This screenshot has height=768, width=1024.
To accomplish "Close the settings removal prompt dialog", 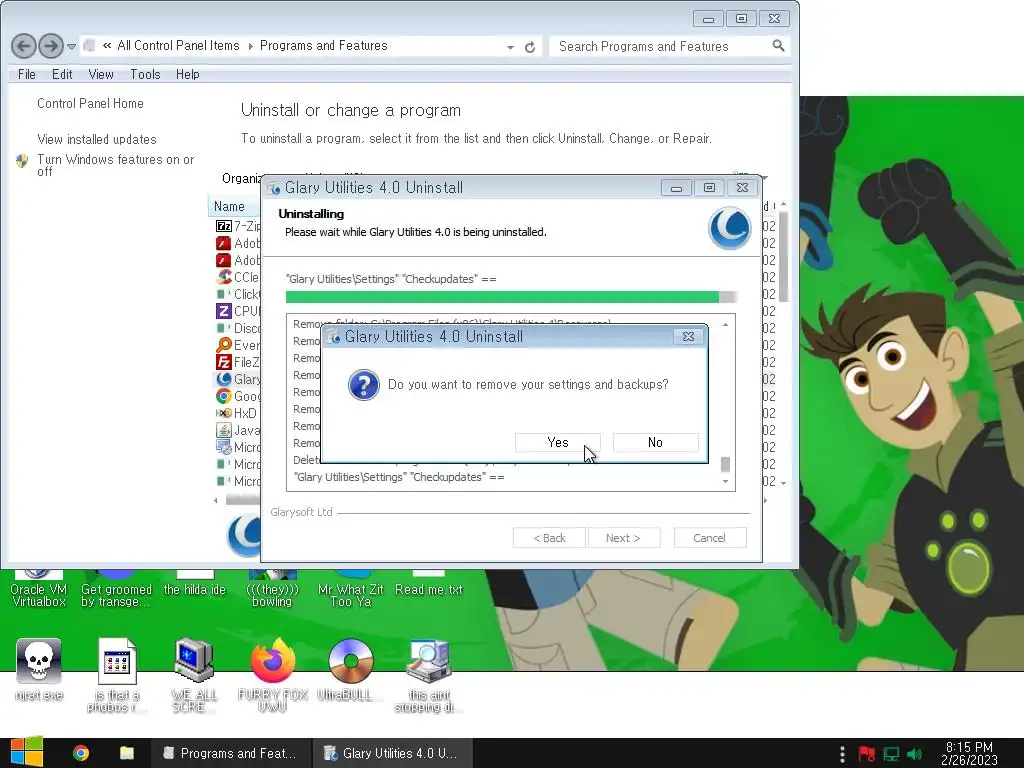I will click(688, 336).
